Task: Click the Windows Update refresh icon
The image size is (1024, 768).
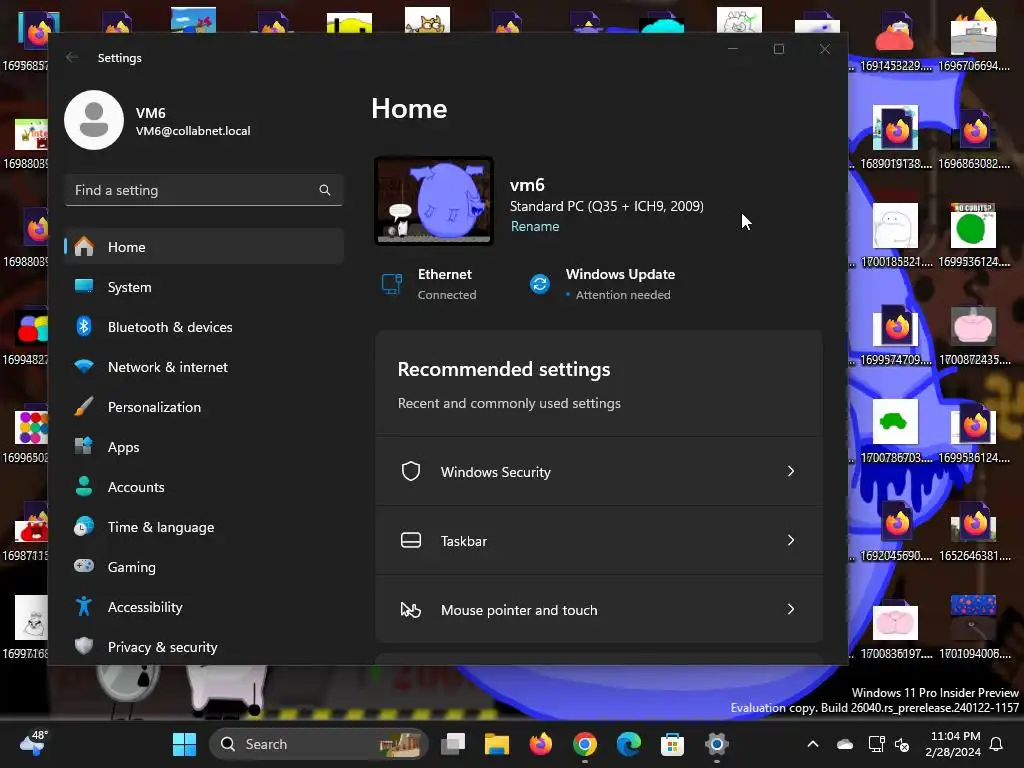Action: pyautogui.click(x=539, y=284)
